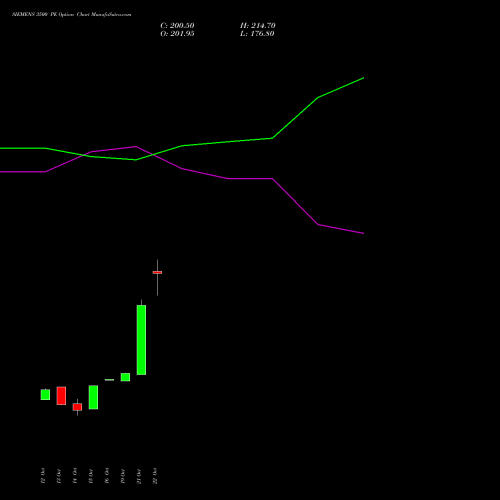Click the low price value 176.80

coord(262,34)
